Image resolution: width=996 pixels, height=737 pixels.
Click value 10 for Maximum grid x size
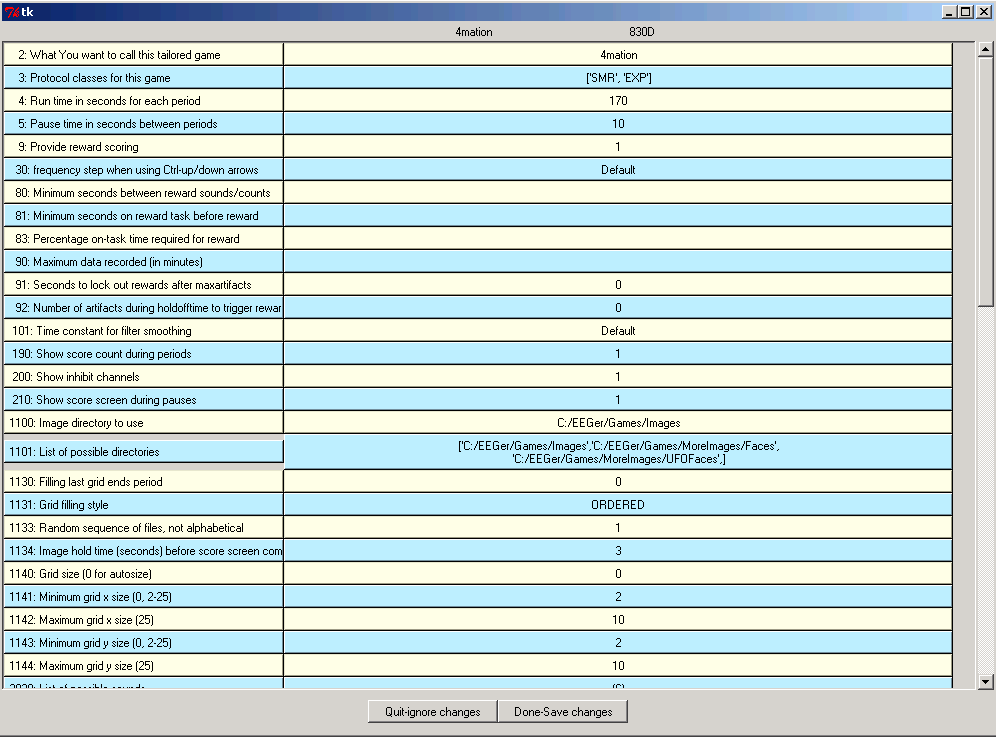(x=618, y=619)
